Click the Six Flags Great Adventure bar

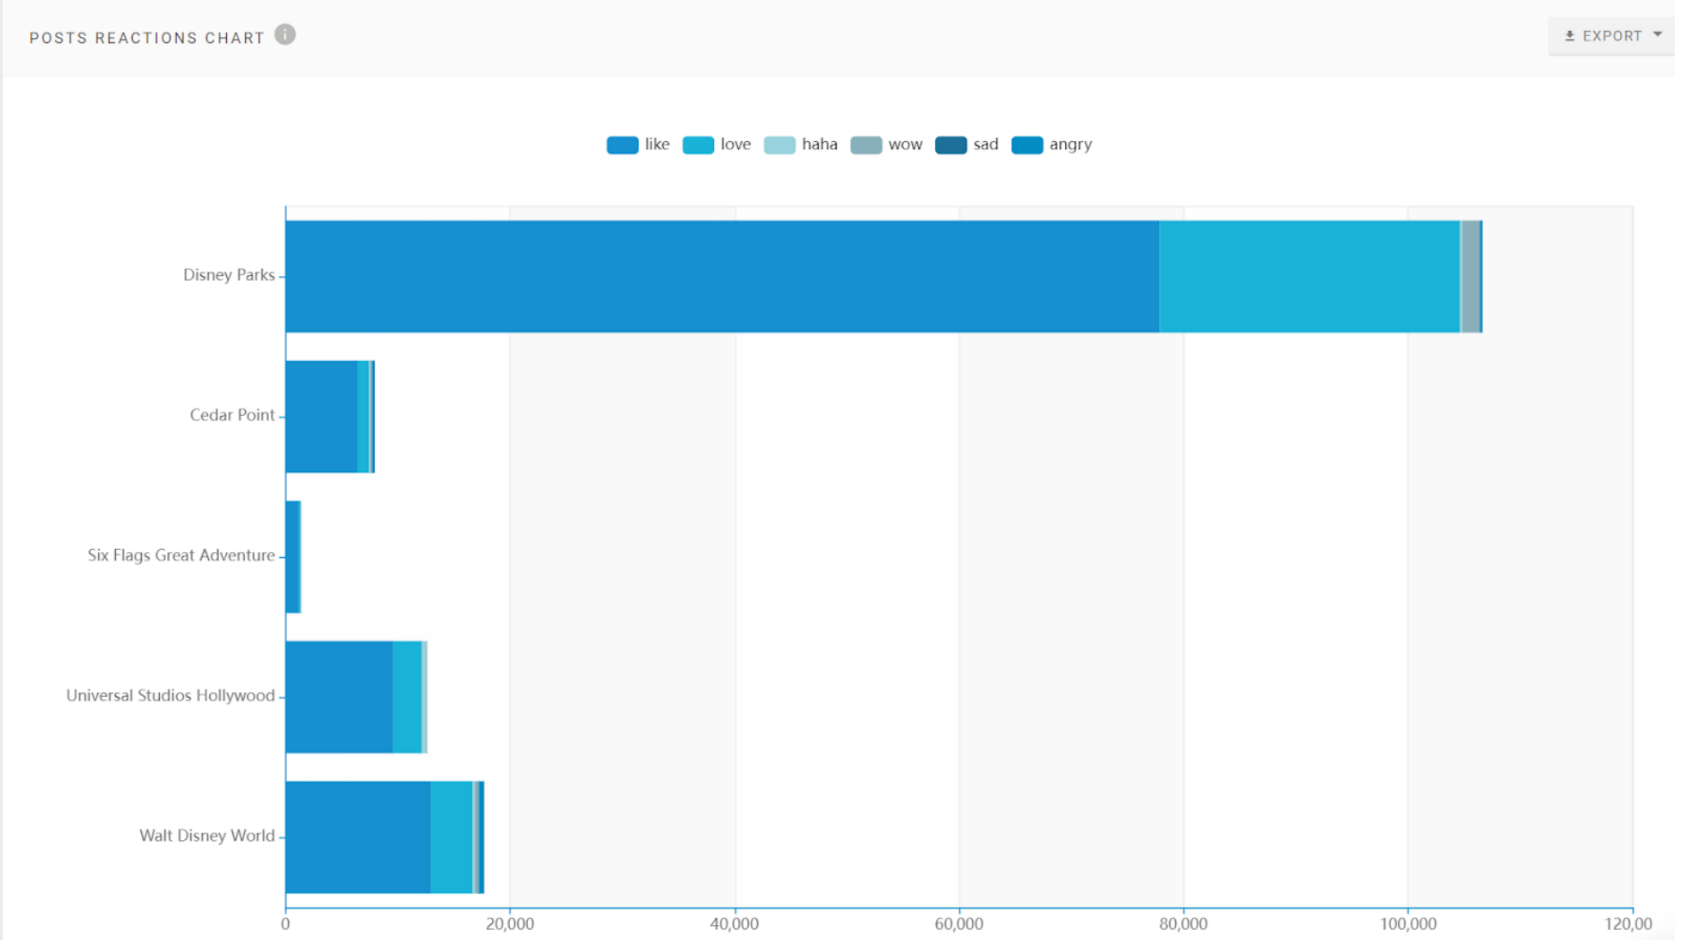tap(293, 557)
